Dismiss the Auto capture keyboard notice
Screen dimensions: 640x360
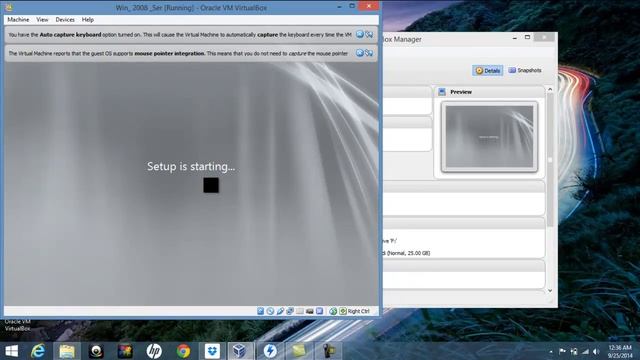(360, 34)
